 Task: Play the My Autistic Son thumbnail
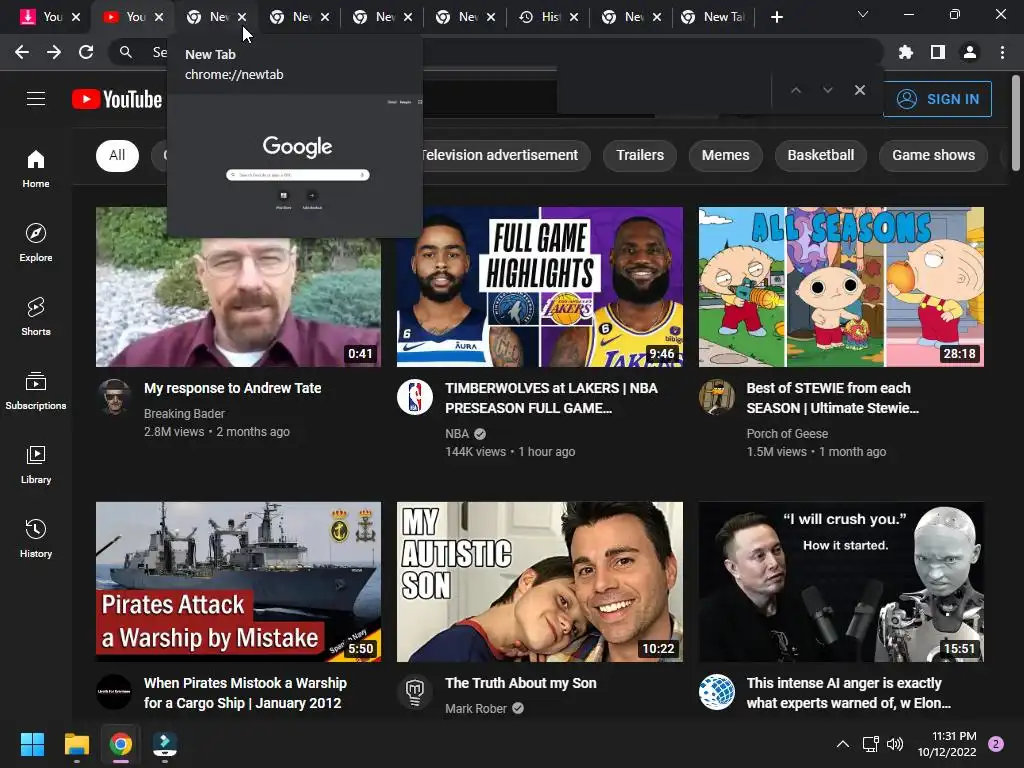pyautogui.click(x=539, y=582)
